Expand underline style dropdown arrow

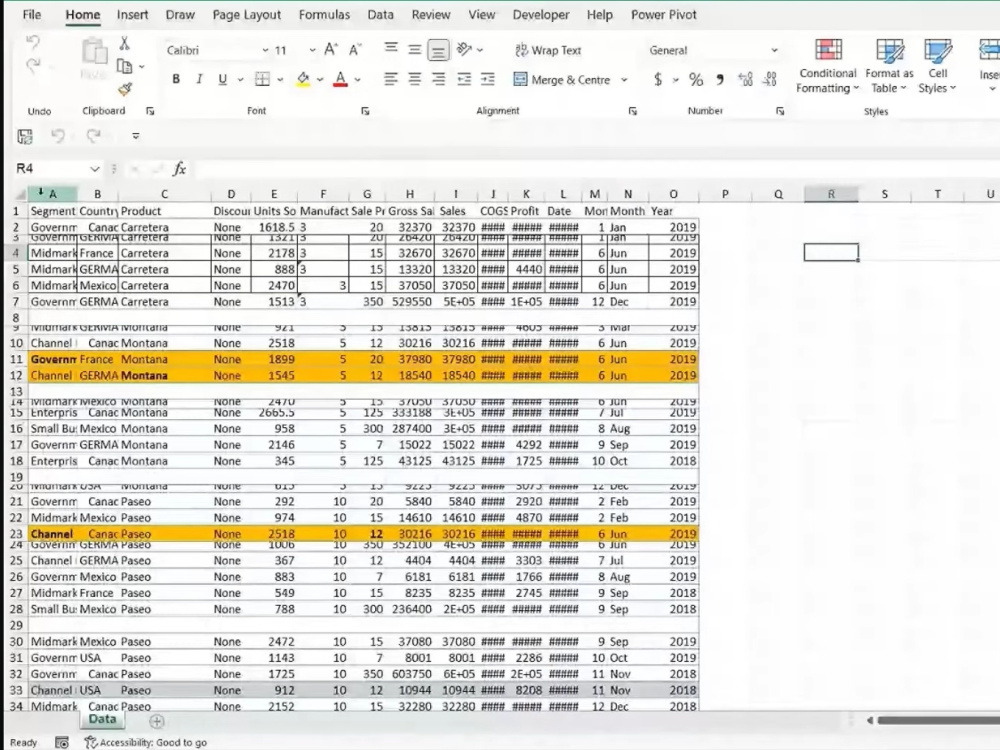tap(240, 79)
